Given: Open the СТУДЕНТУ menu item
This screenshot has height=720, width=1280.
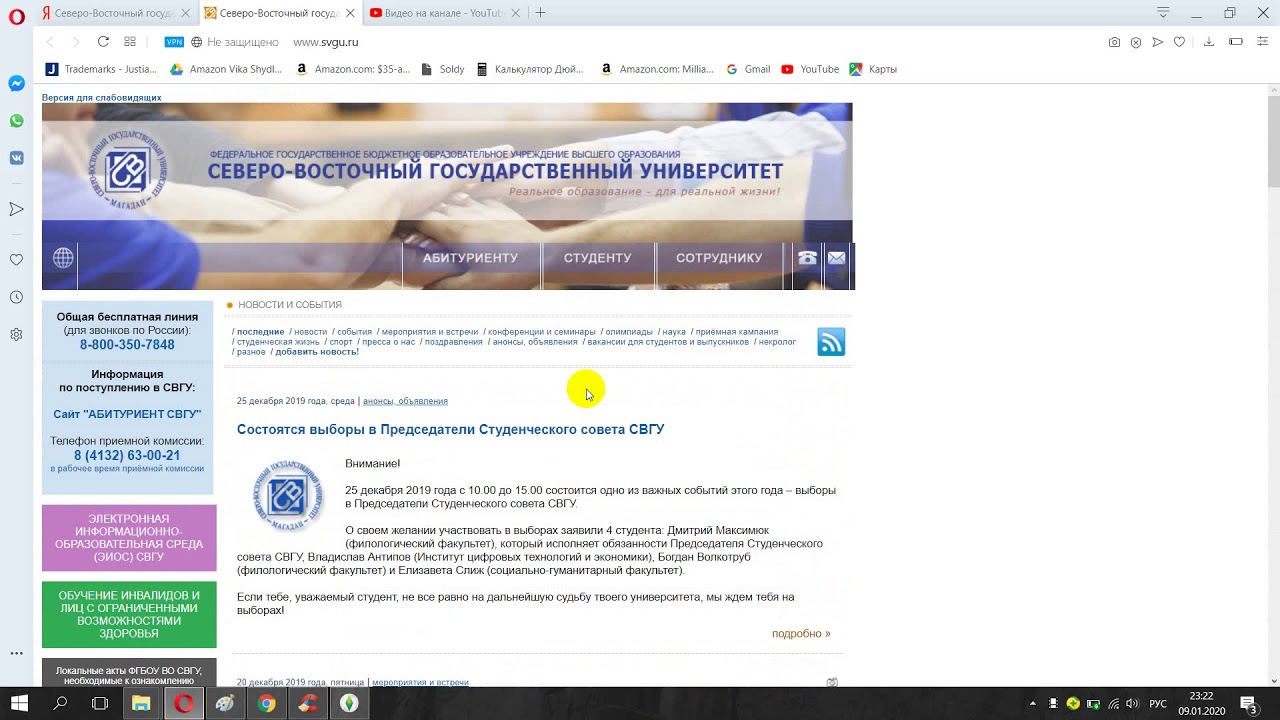Looking at the screenshot, I should (597, 258).
